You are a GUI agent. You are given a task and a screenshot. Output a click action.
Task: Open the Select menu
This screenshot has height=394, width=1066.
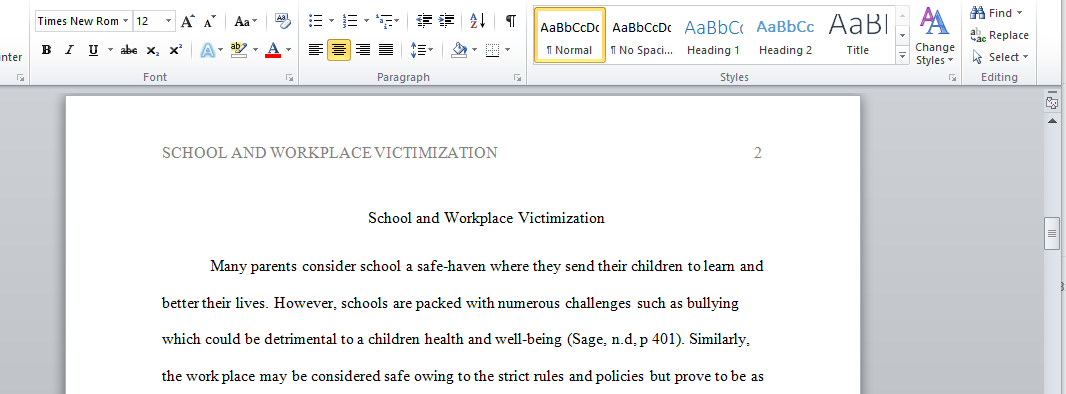click(999, 57)
